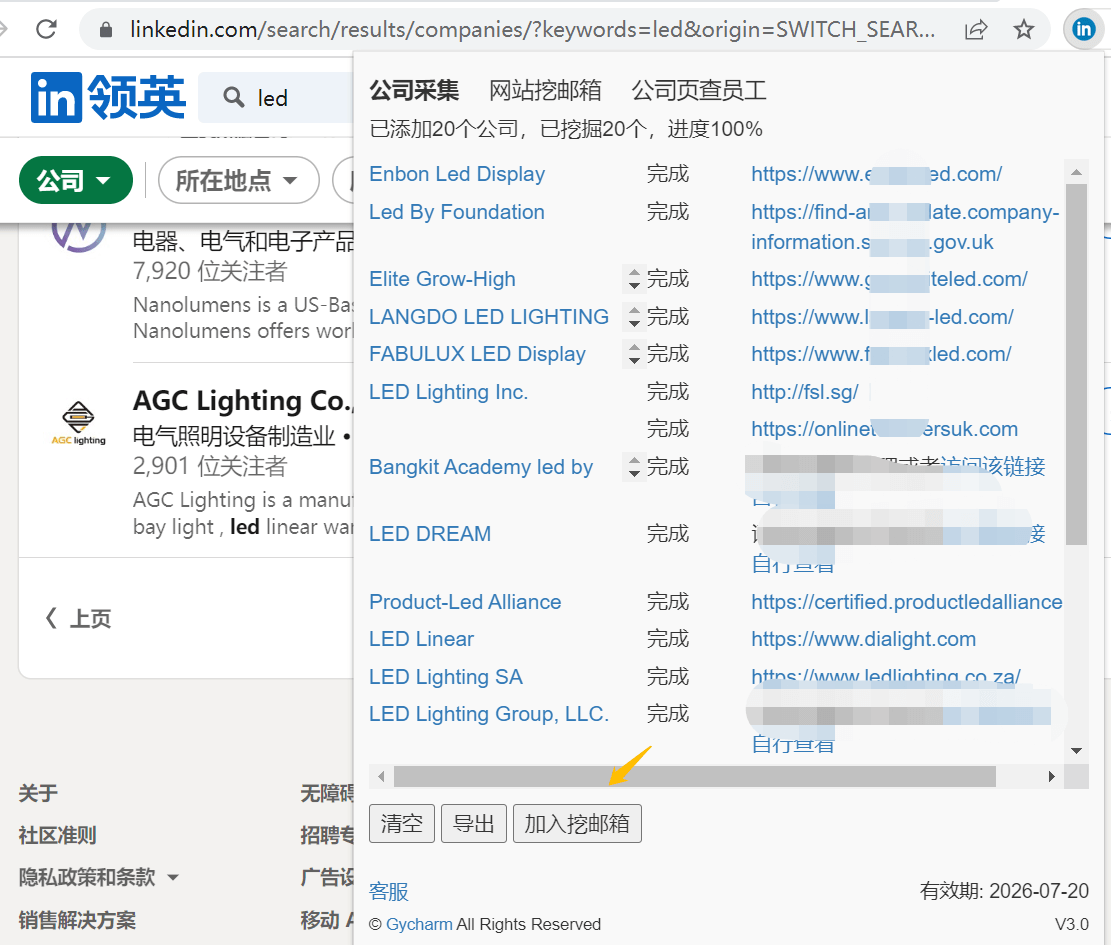This screenshot has height=945, width=1111.
Task: Expand the 所在地点 filter dropdown
Action: 238,181
